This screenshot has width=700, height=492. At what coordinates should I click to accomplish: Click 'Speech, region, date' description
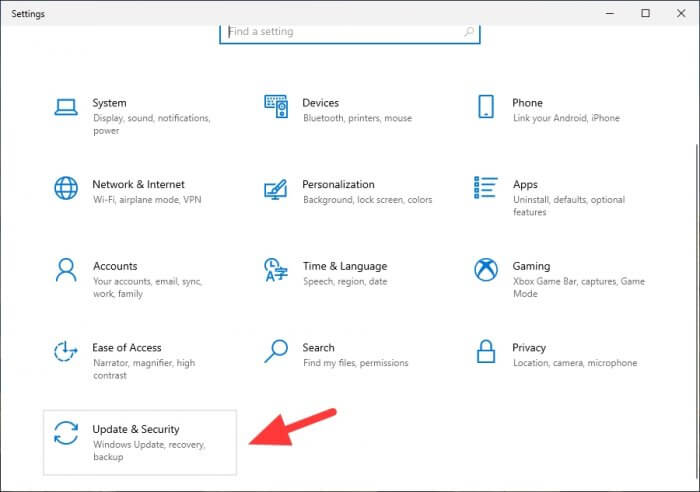point(345,281)
